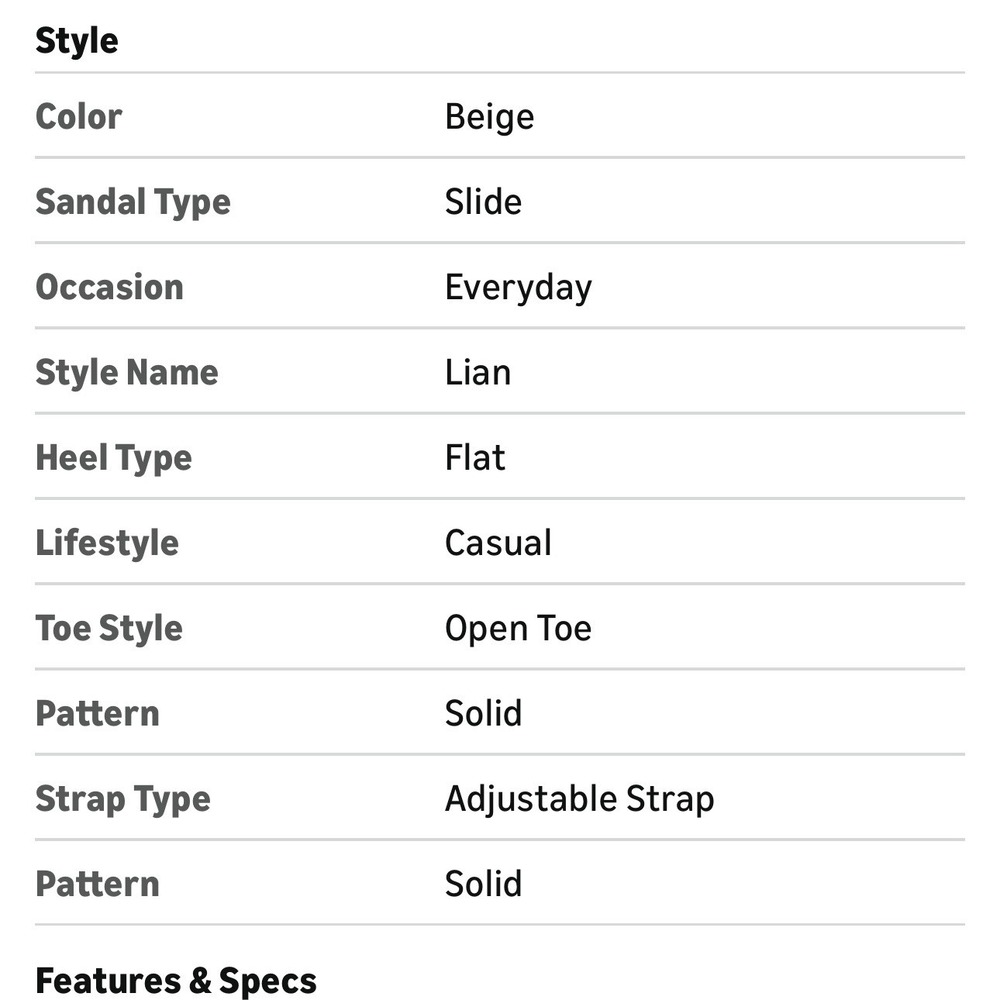Select the Casual lifestyle value
The width and height of the screenshot is (1000, 1000).
498,543
